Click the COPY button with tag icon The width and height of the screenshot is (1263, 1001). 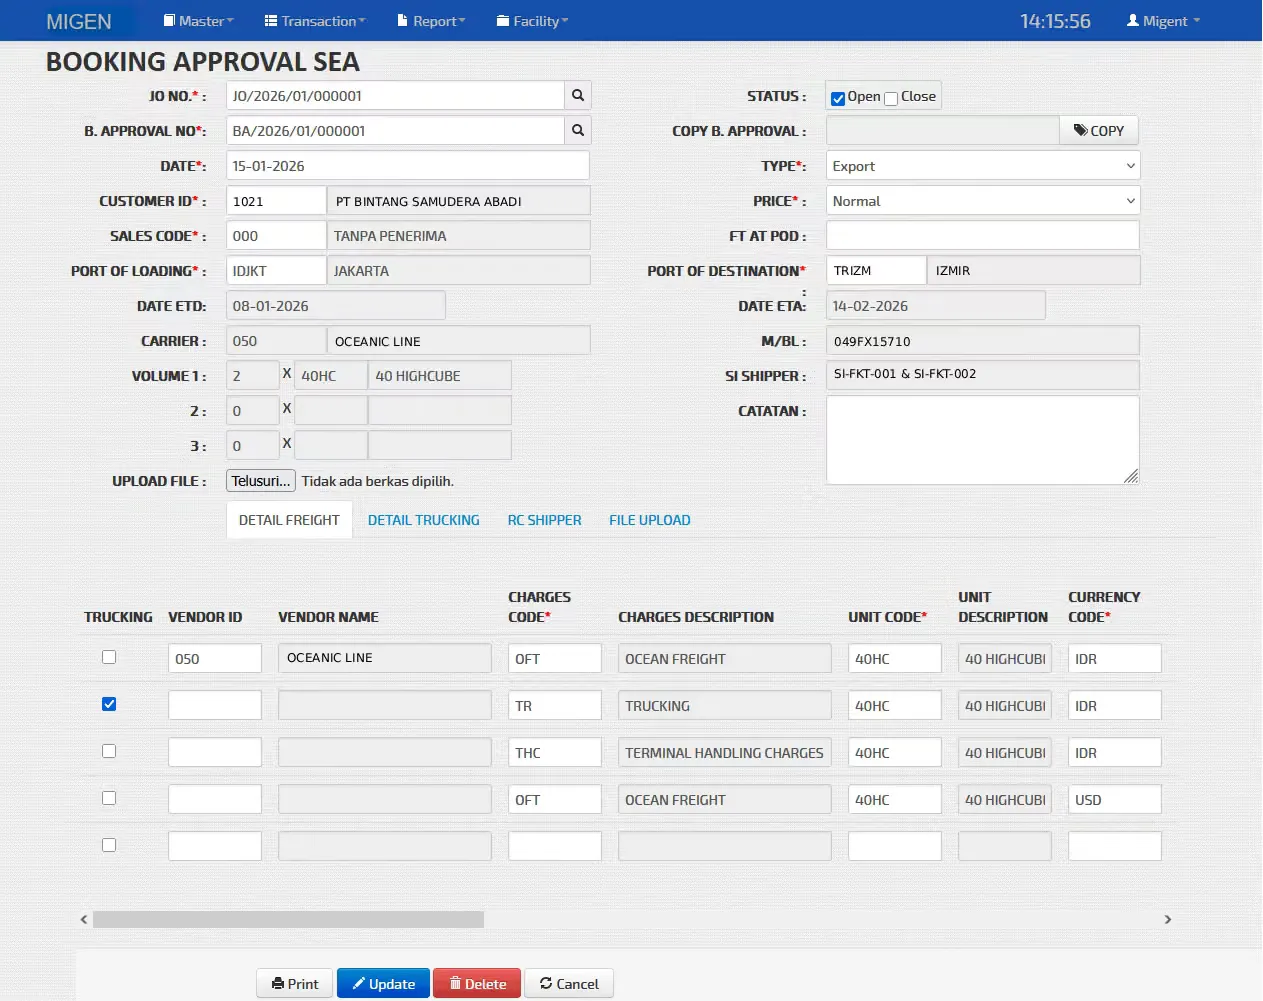tap(1099, 131)
